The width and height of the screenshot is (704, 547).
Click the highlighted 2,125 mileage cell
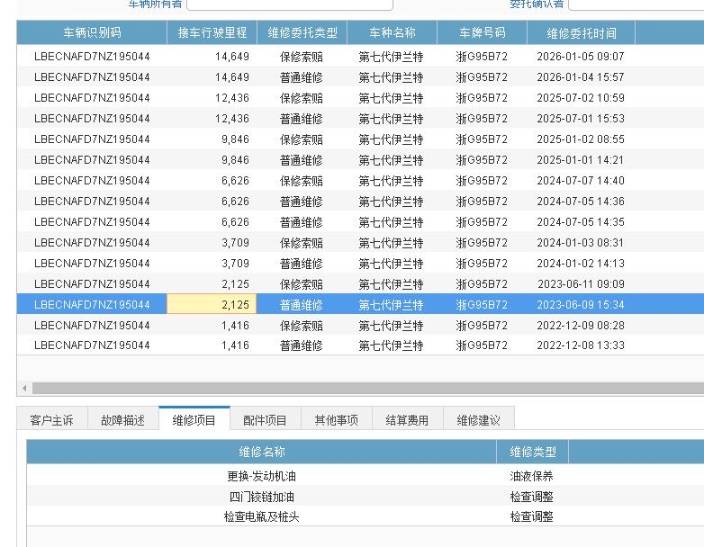tap(211, 305)
